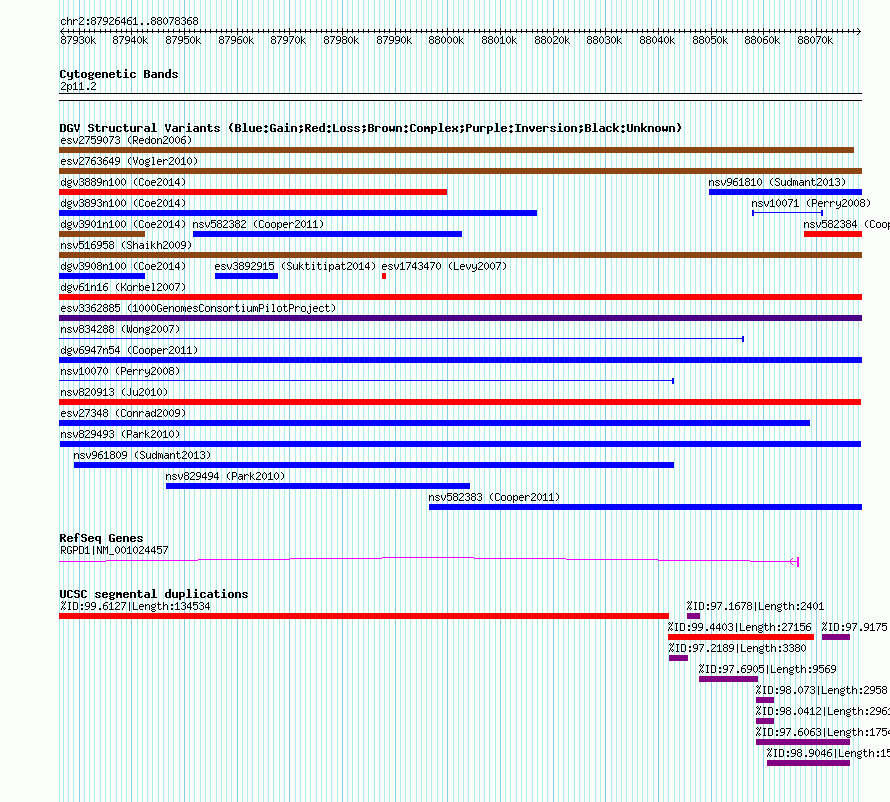
Task: Select the 2p11.2 cytogenetic band label
Action: [78, 86]
